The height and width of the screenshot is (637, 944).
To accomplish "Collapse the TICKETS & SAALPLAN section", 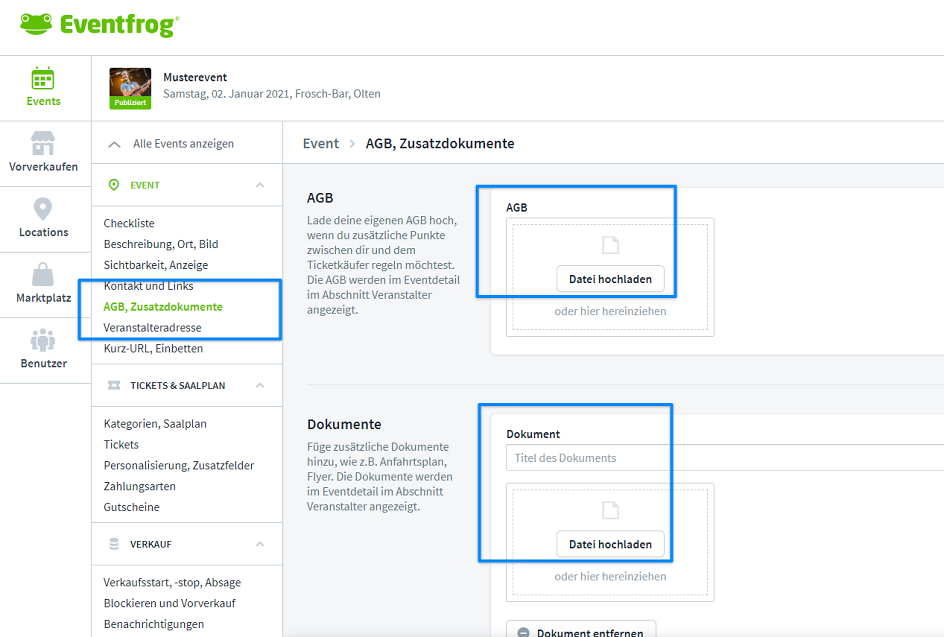I will [260, 385].
